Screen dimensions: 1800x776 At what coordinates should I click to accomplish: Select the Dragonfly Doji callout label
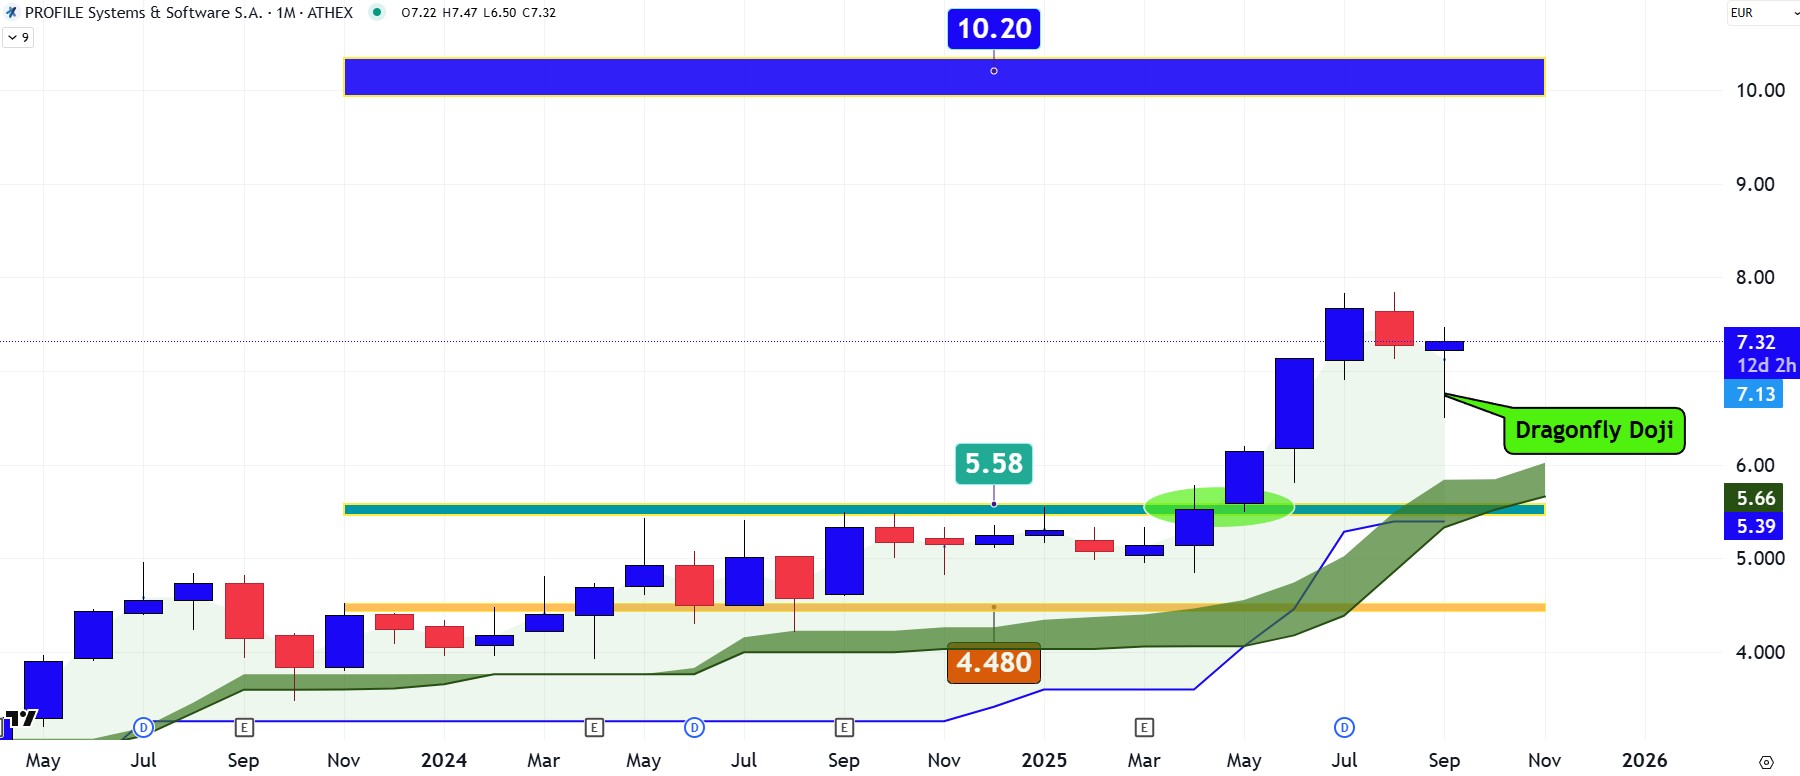[1593, 430]
